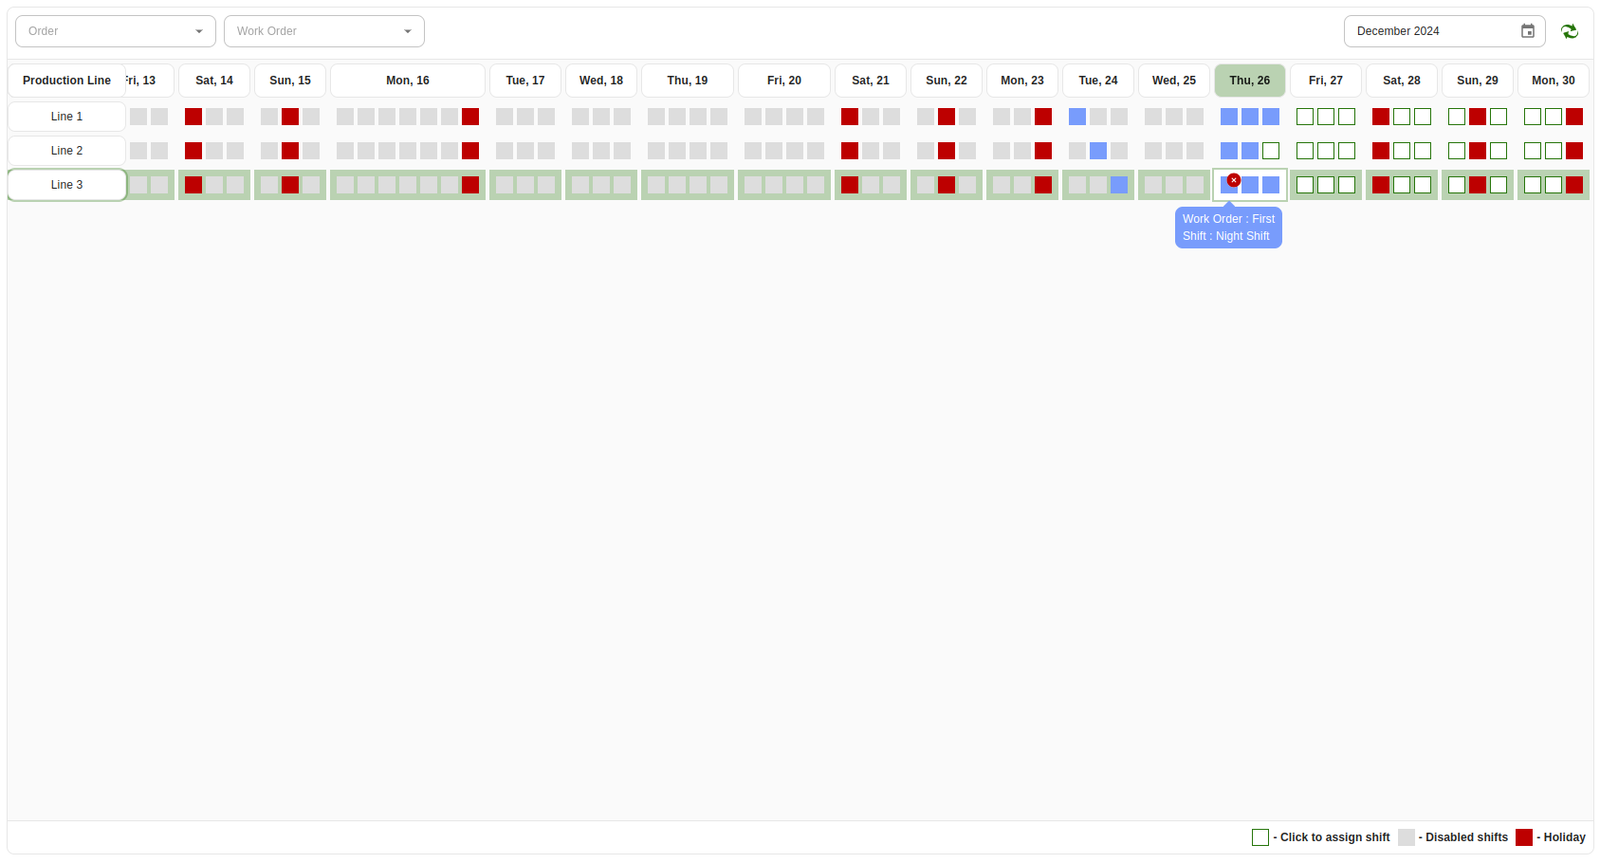Select blue assigned shift on Line 2, Tue 24

pos(1098,151)
